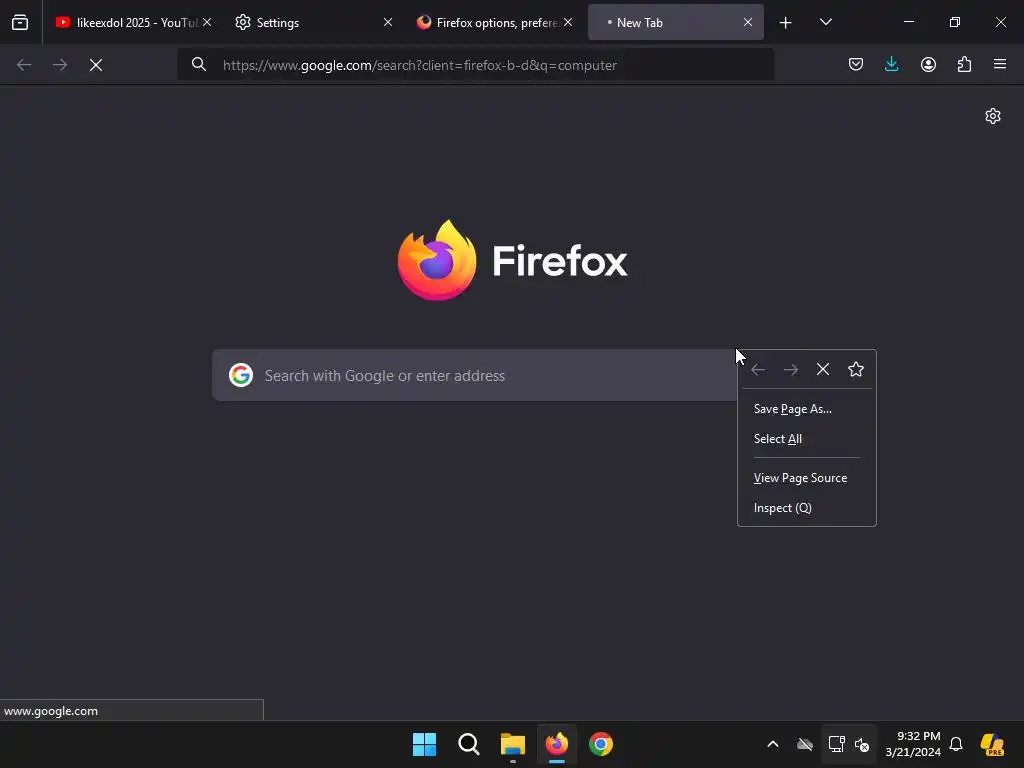Click Stop in the context menu
Image resolution: width=1024 pixels, height=768 pixels.
point(823,370)
